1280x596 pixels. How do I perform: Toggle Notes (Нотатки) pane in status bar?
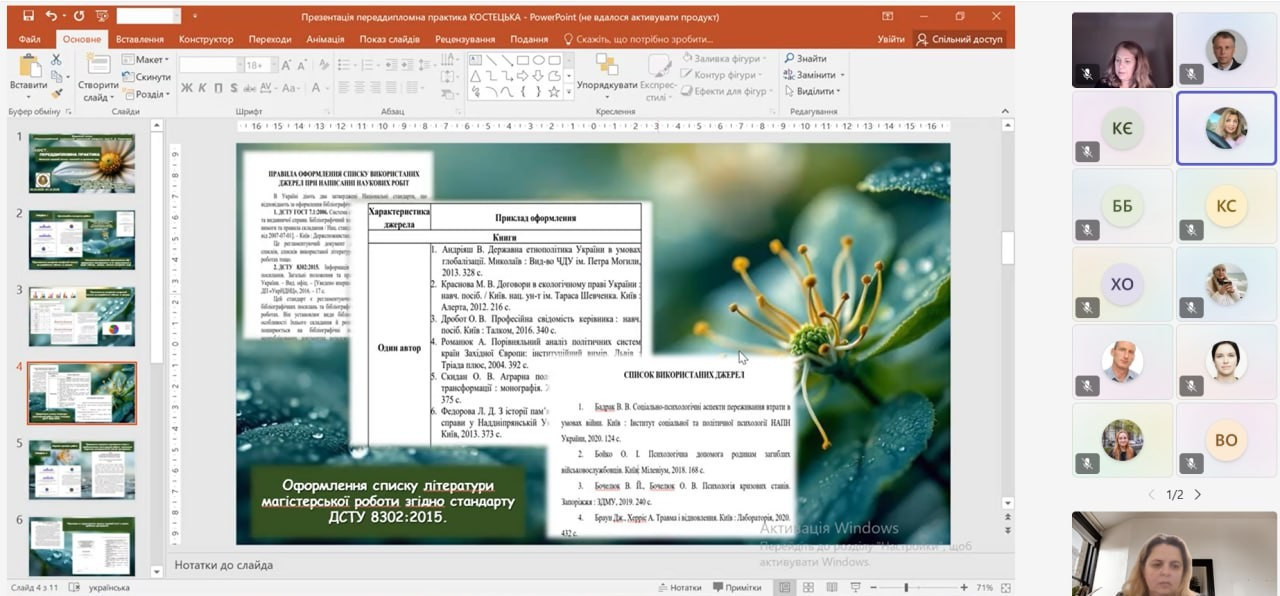[679, 588]
